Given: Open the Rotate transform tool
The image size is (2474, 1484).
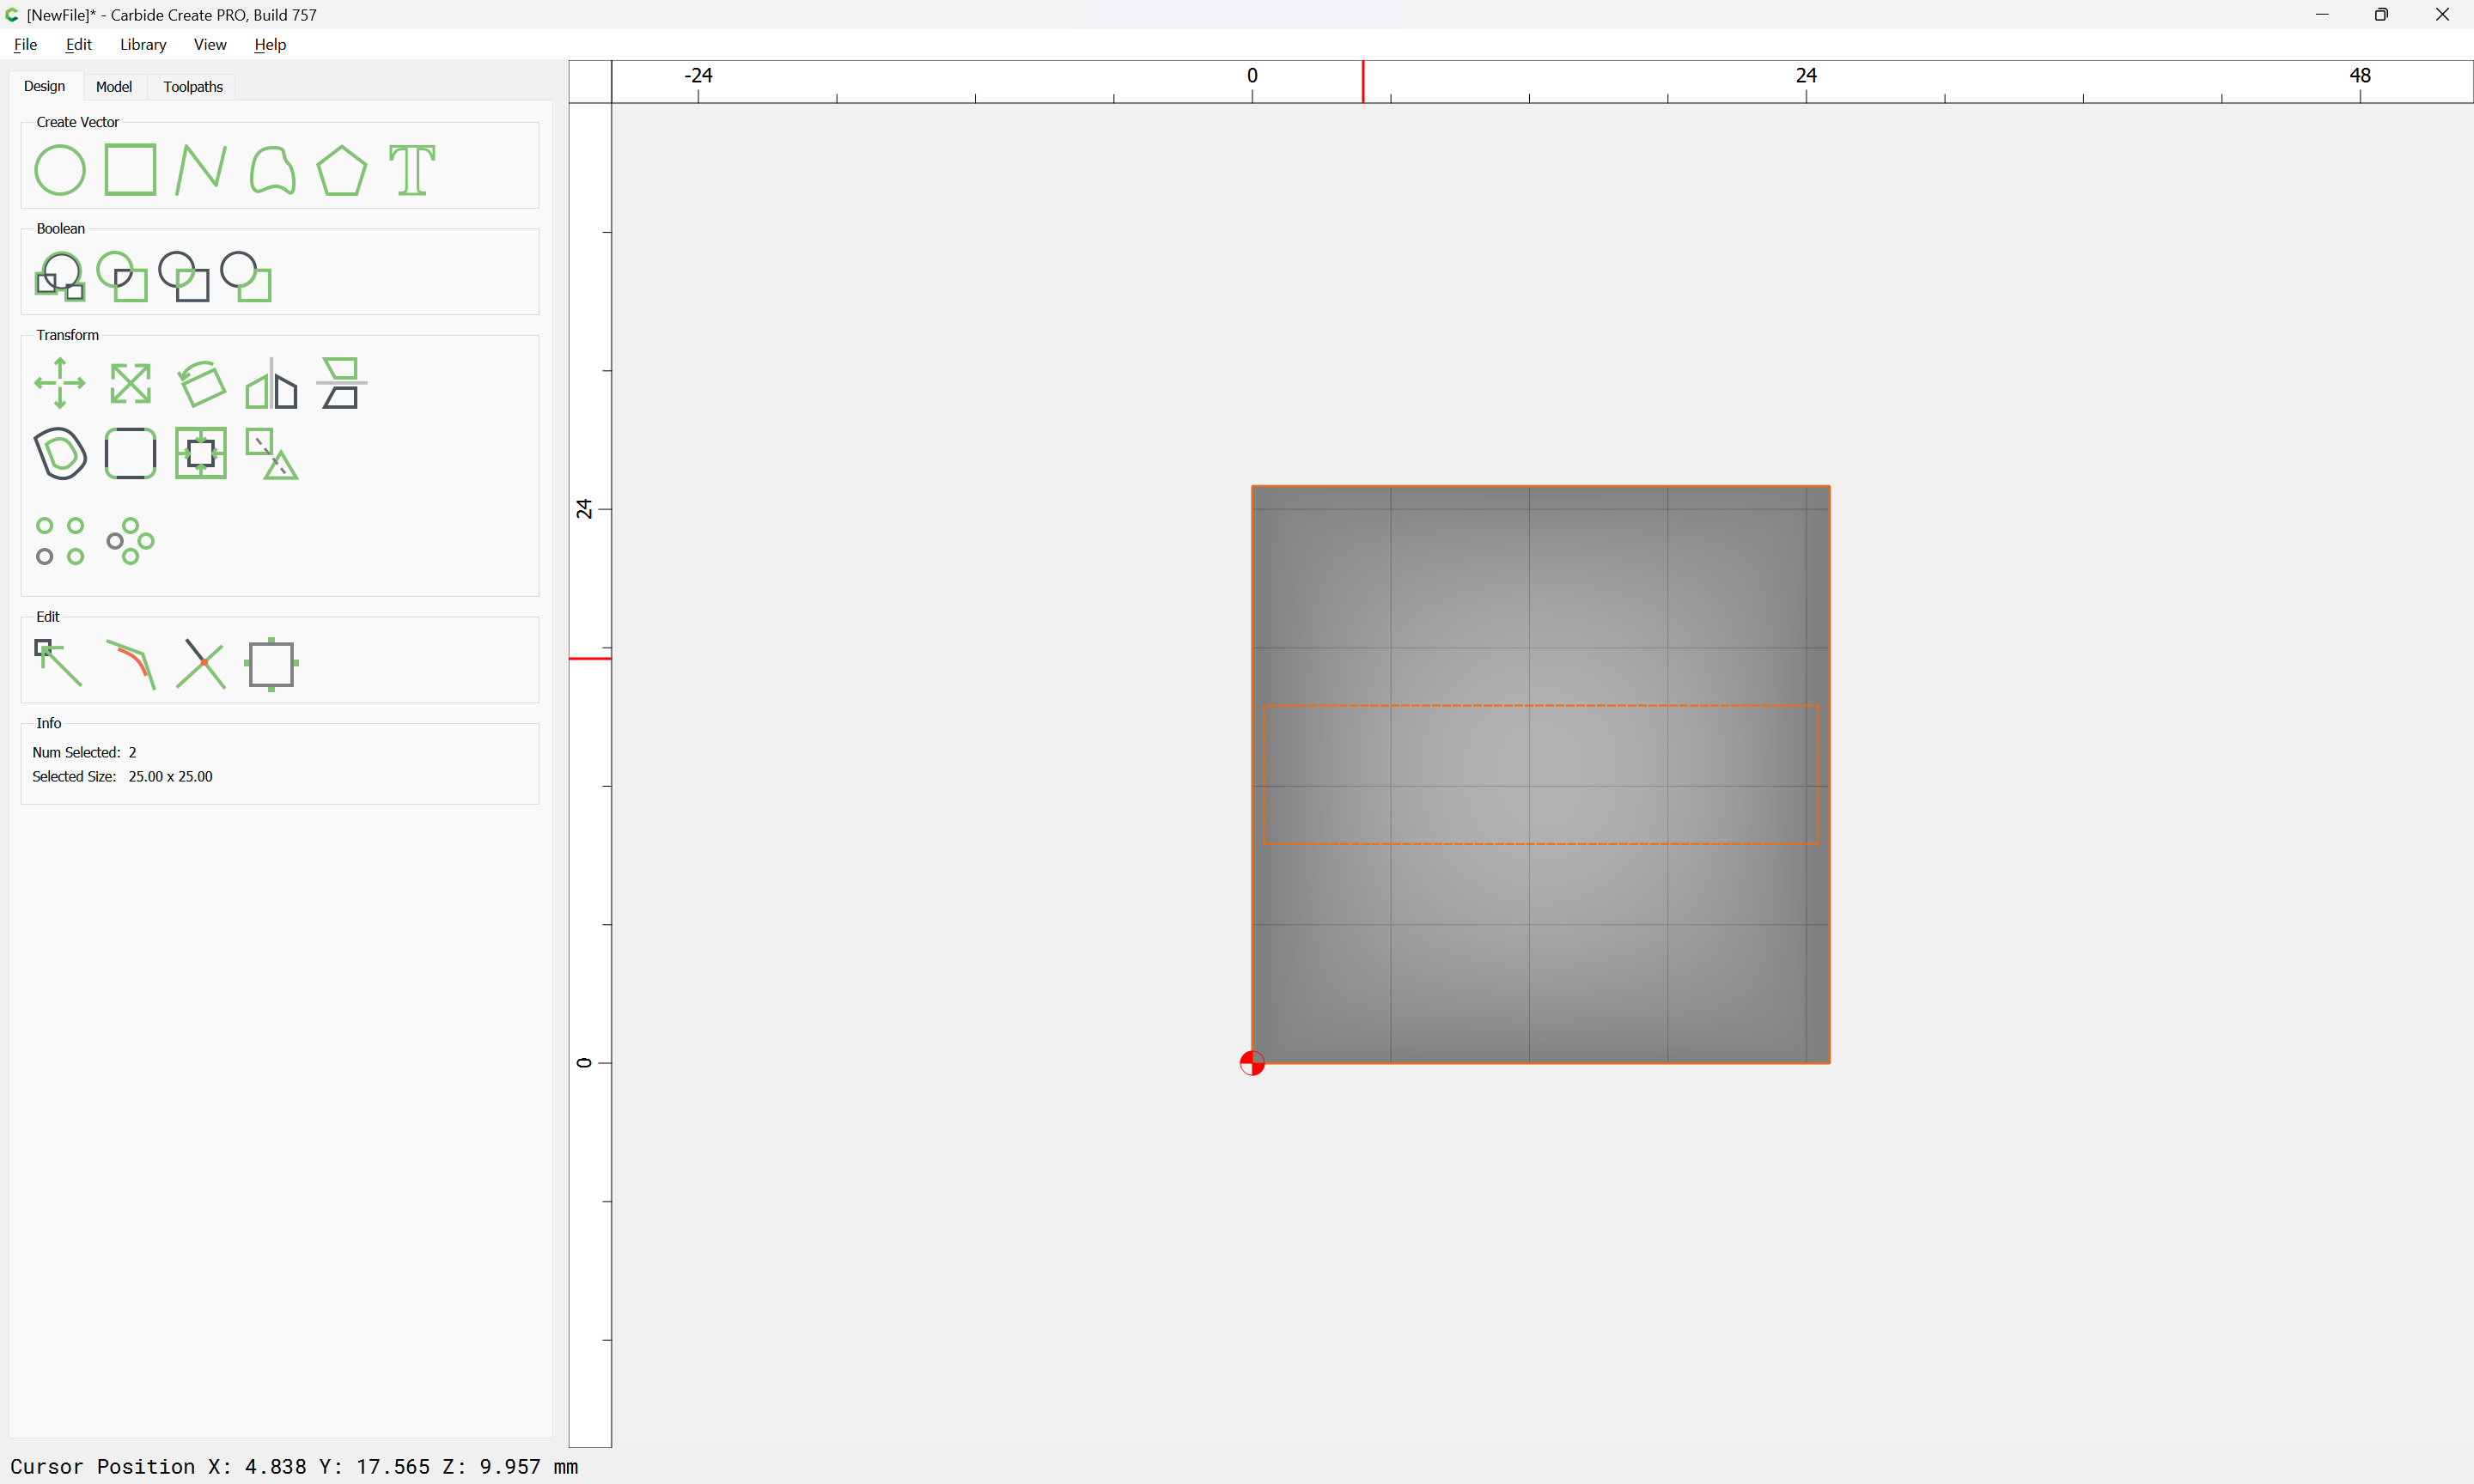Looking at the screenshot, I should pos(201,383).
